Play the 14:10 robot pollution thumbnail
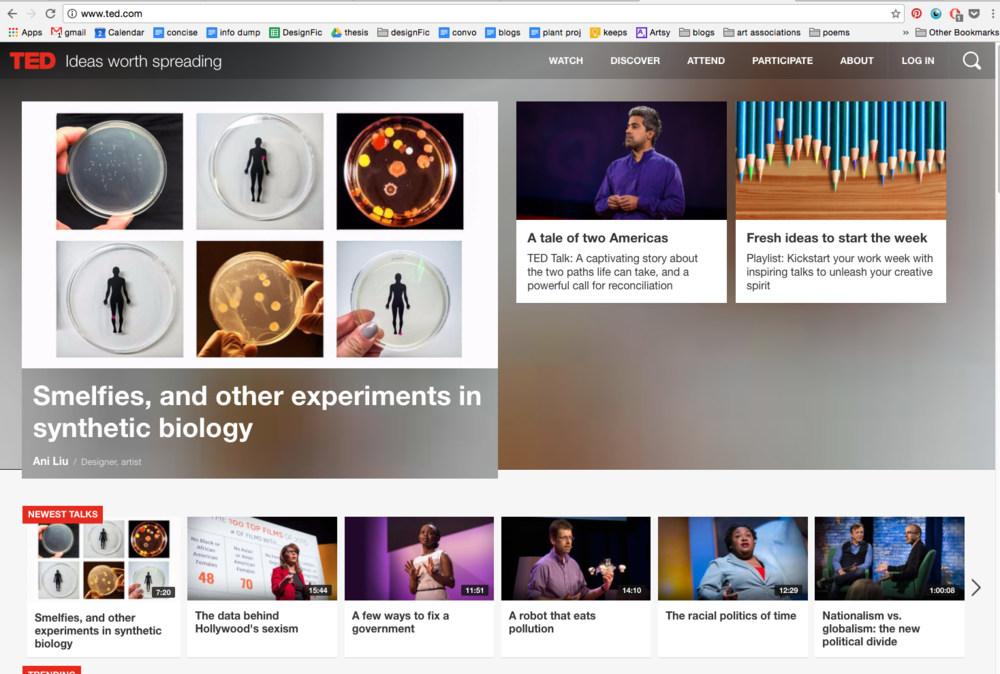This screenshot has width=1000, height=674. 576,559
